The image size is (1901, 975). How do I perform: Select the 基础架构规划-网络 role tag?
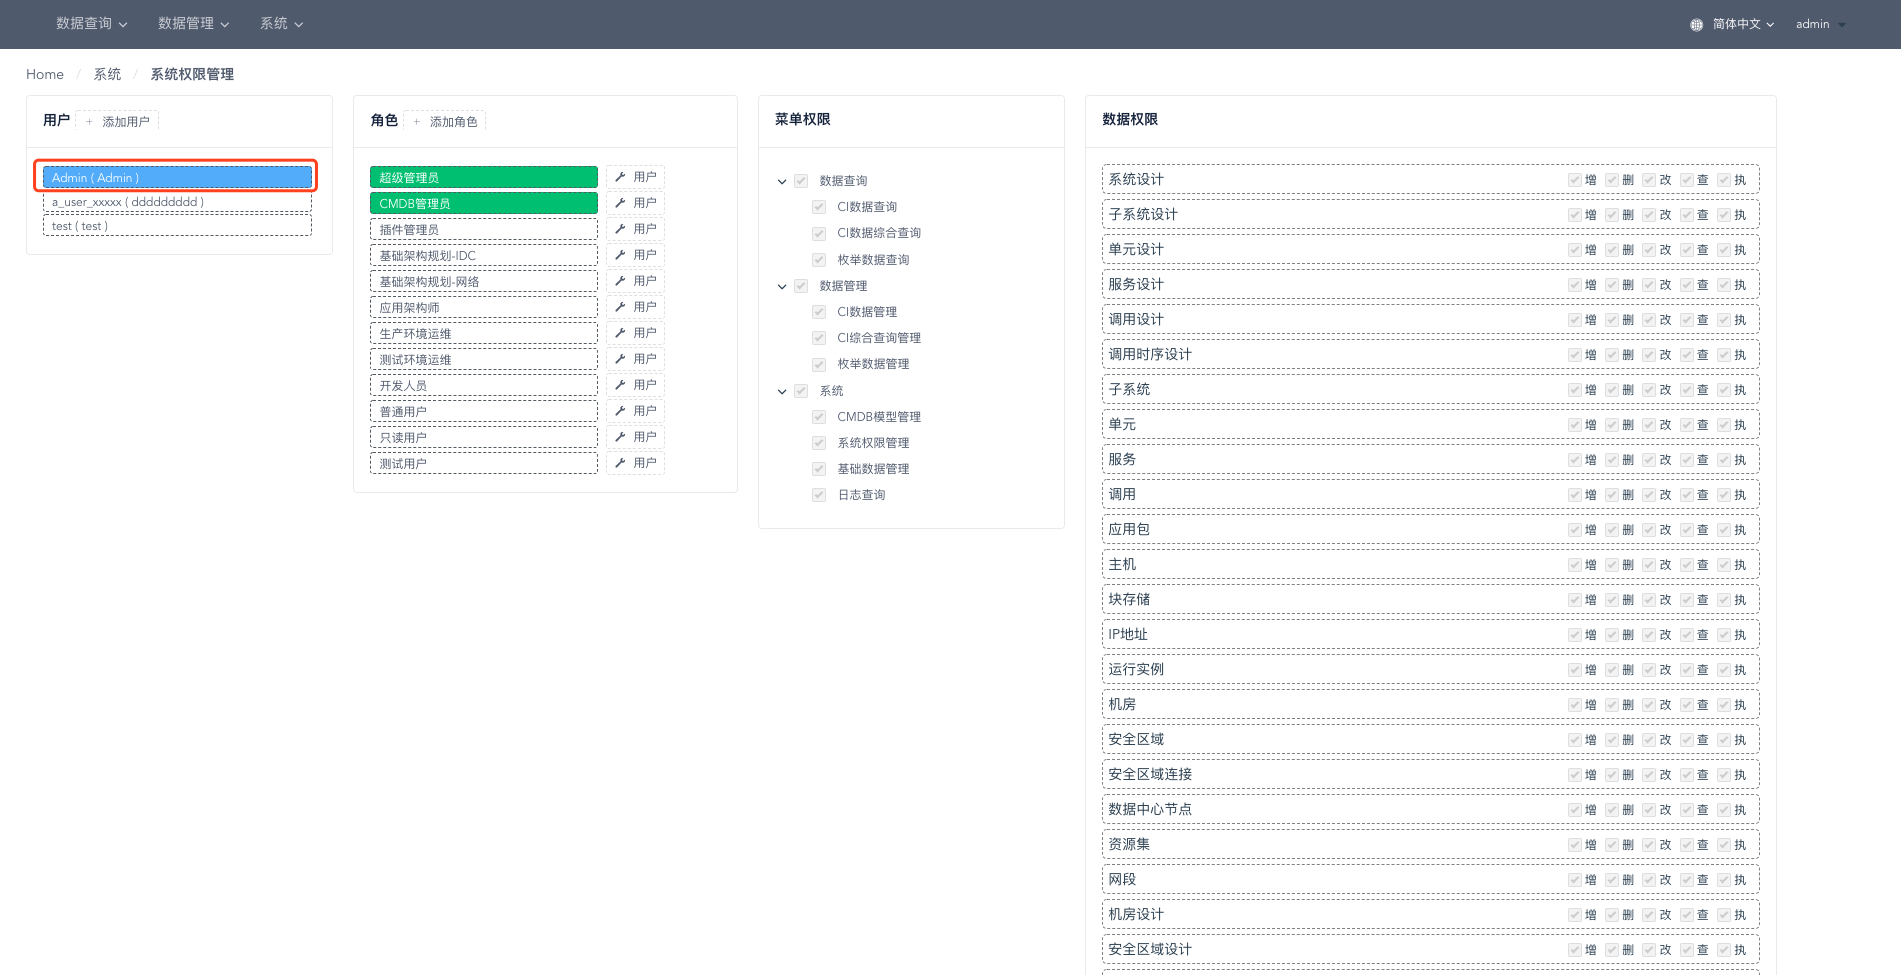point(484,281)
